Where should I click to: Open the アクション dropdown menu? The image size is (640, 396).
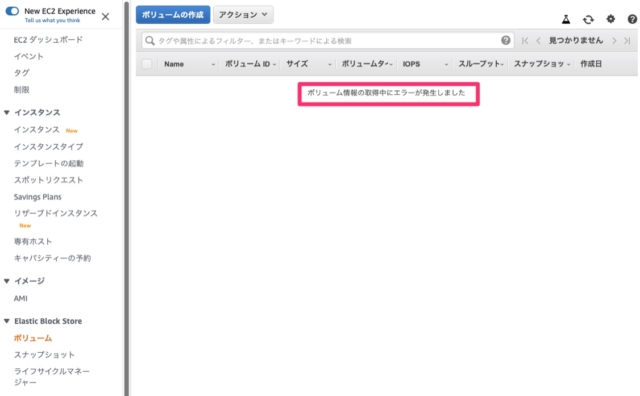[x=243, y=15]
